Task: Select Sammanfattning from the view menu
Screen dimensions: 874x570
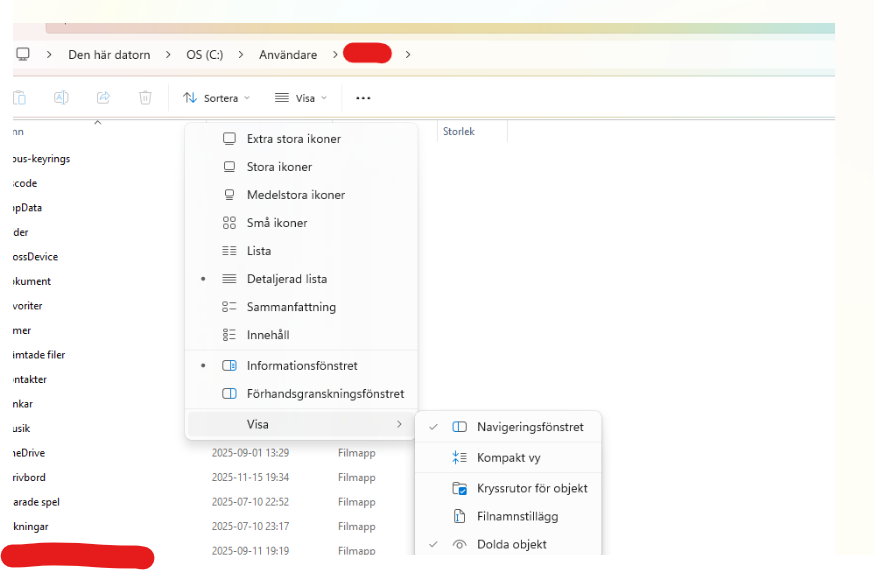Action: (x=291, y=307)
